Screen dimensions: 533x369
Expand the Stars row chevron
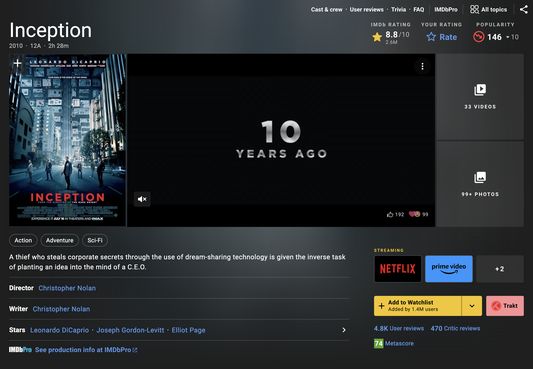344,330
